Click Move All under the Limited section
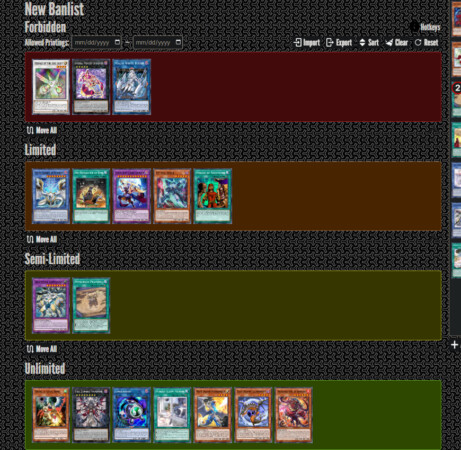This screenshot has height=450, width=461. point(42,239)
